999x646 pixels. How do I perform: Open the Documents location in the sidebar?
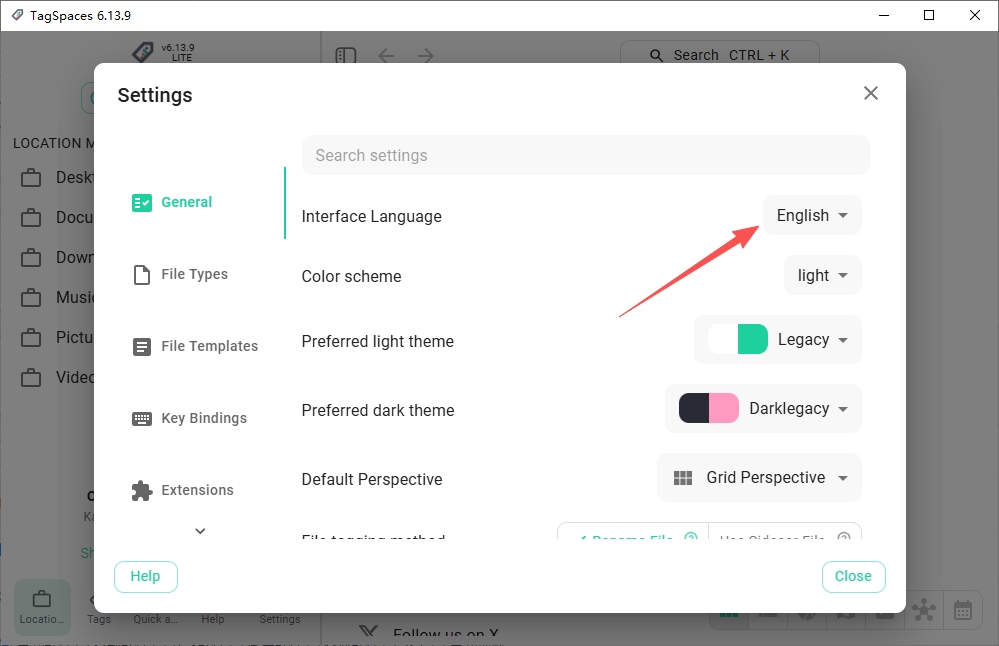(54, 217)
